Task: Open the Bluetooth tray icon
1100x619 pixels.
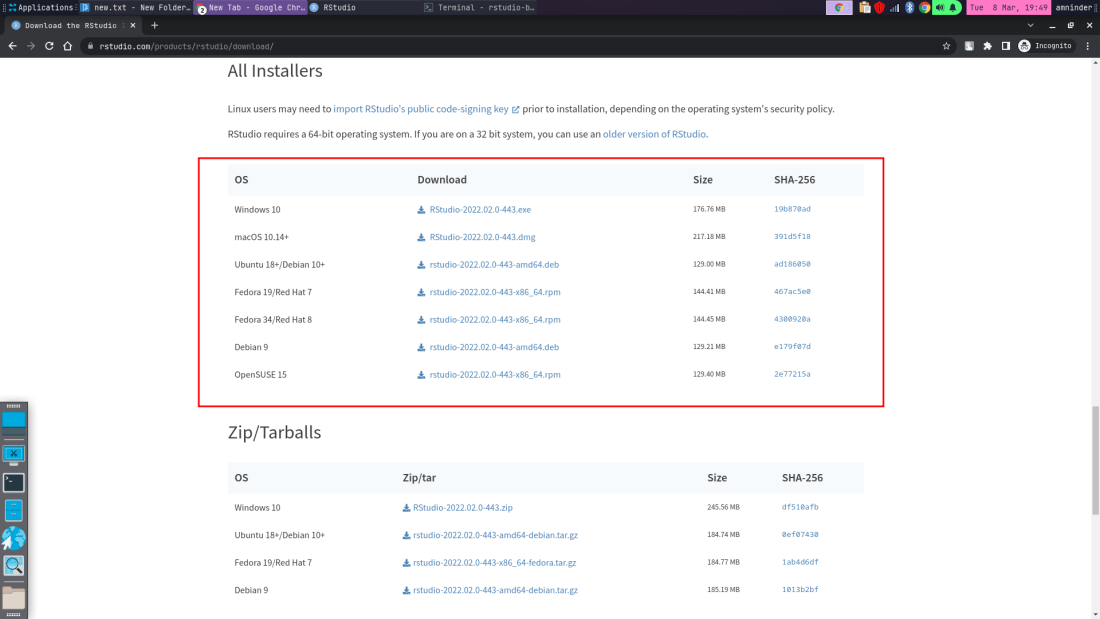Action: point(910,8)
